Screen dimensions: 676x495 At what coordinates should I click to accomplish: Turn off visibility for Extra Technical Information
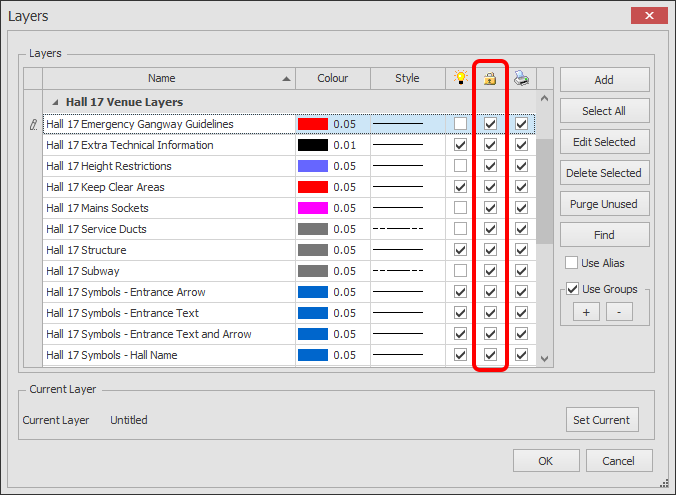(460, 145)
